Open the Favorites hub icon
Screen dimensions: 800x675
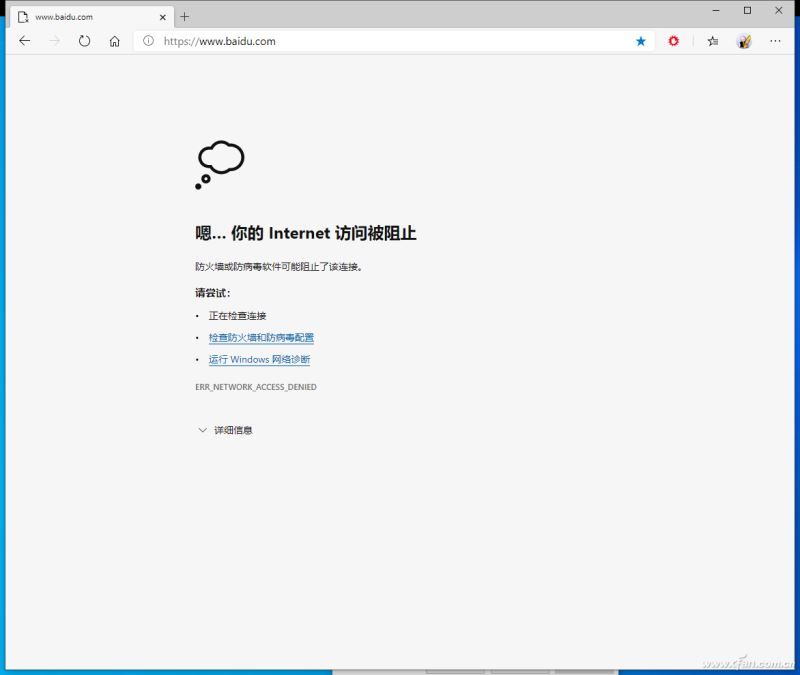pyautogui.click(x=711, y=41)
